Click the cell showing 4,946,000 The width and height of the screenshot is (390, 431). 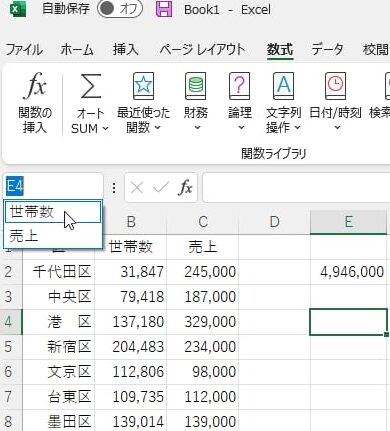click(x=348, y=272)
